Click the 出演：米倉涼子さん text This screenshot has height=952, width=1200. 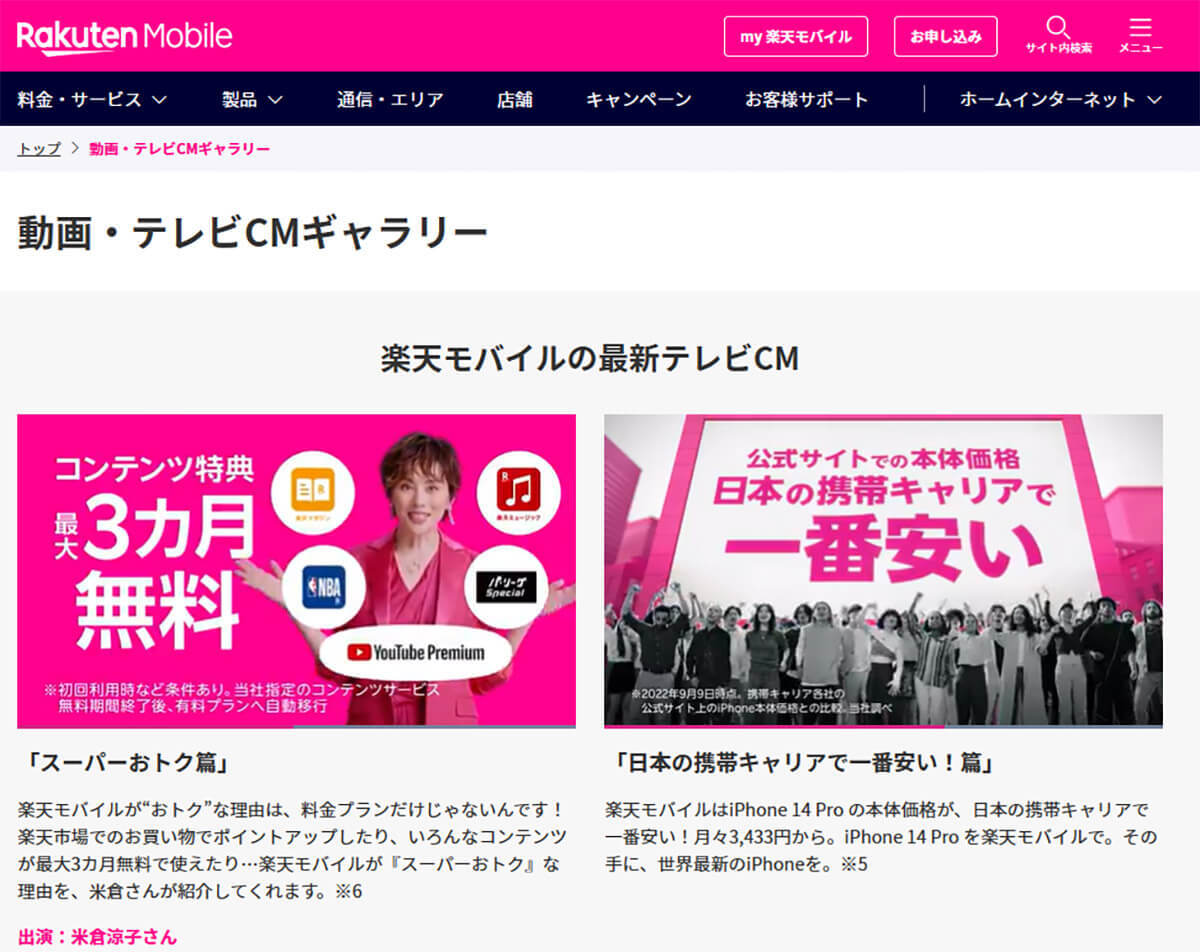(97, 937)
